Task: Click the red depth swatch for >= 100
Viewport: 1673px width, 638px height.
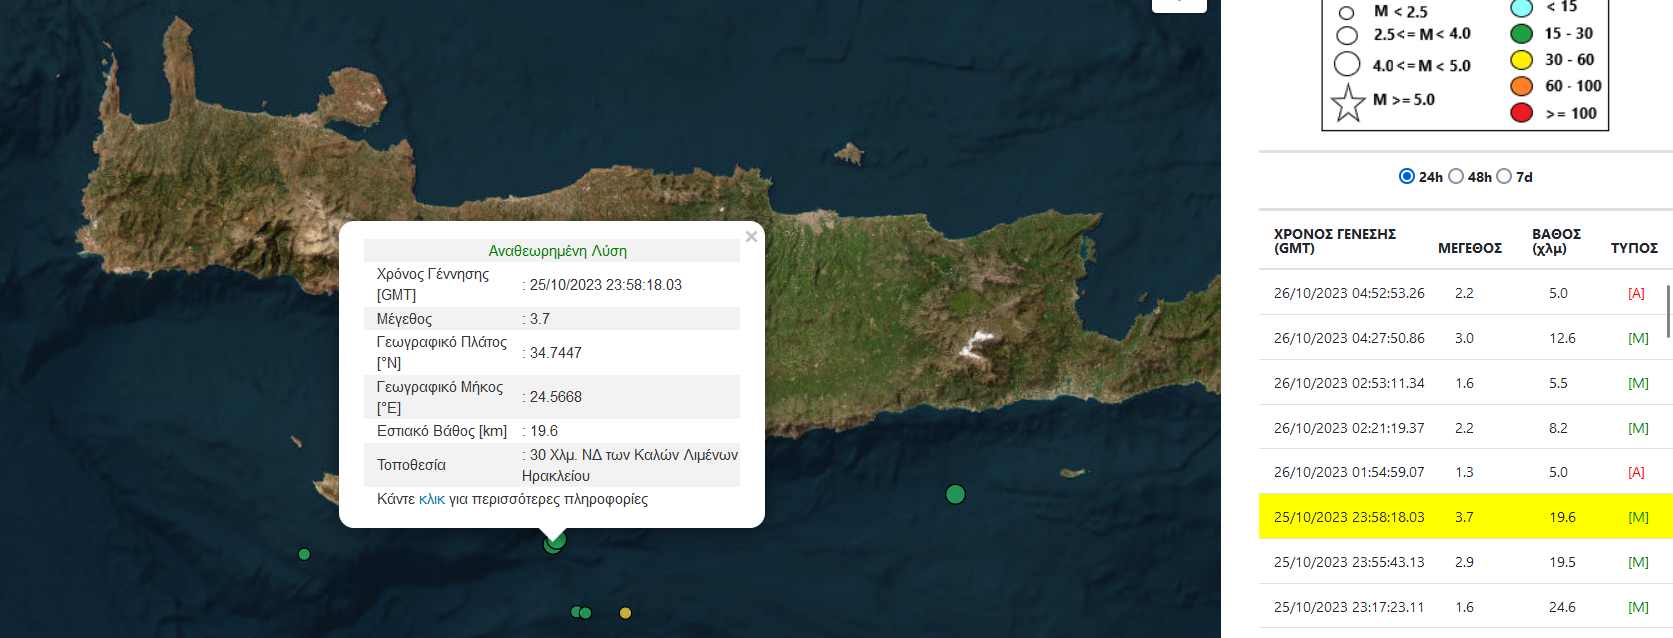Action: click(x=1521, y=113)
